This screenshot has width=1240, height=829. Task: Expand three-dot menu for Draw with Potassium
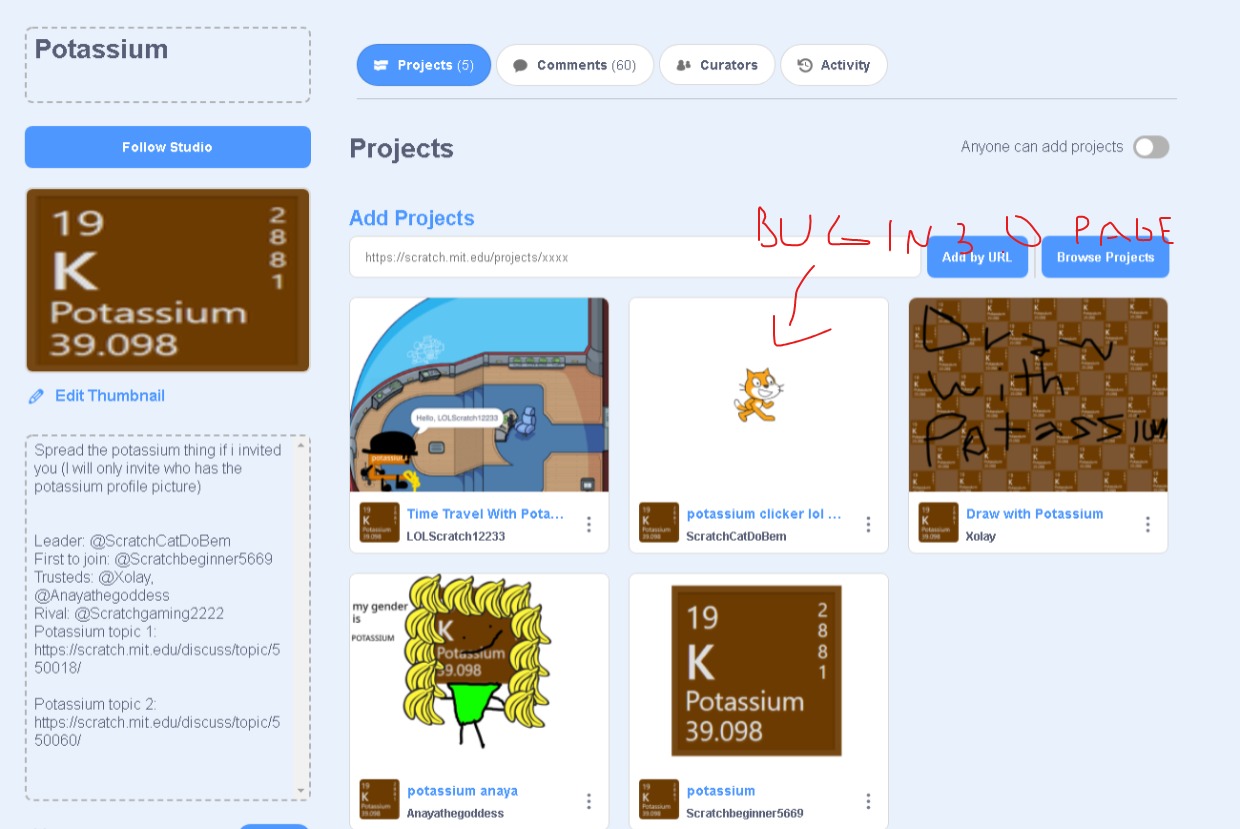point(1147,525)
